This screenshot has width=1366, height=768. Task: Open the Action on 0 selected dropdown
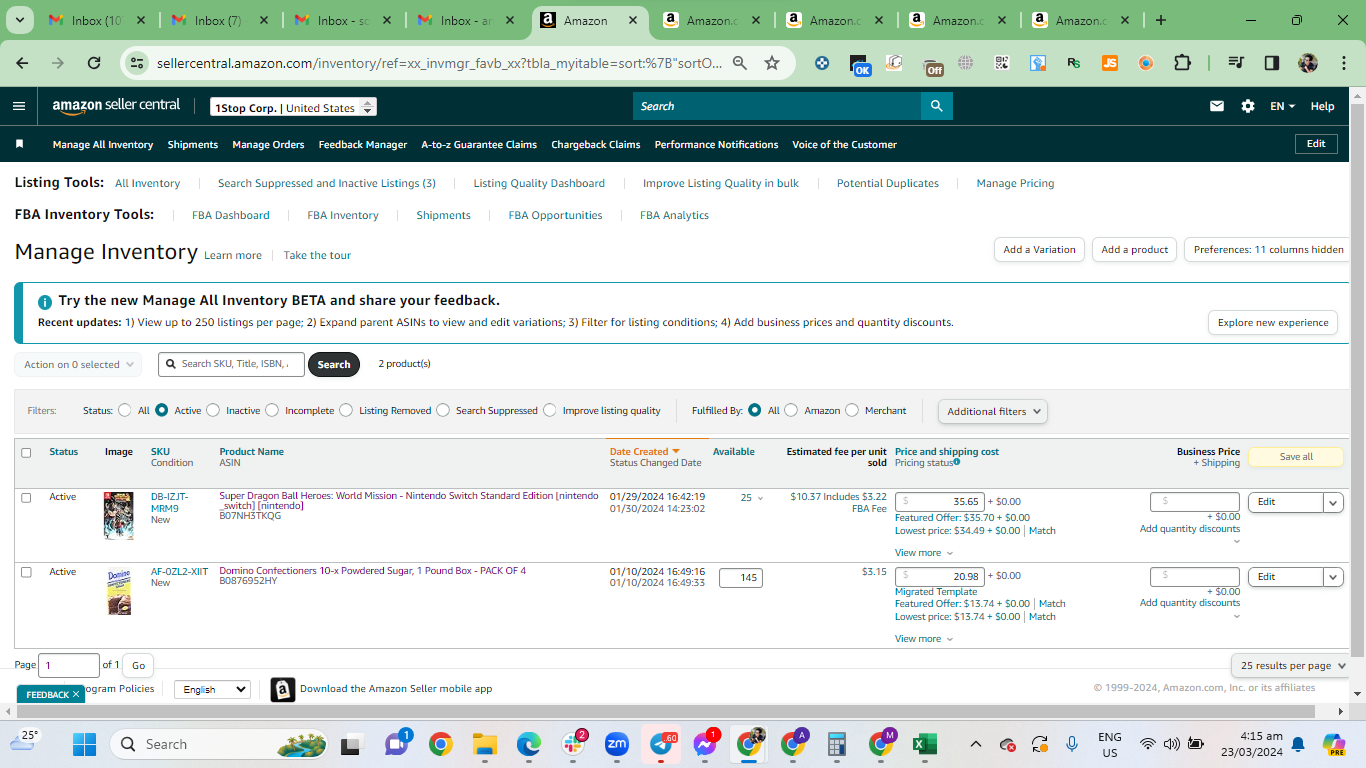coord(78,364)
